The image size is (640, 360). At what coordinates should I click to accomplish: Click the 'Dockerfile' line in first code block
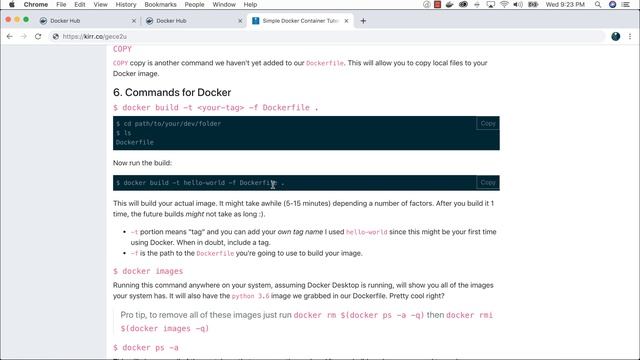tap(135, 142)
